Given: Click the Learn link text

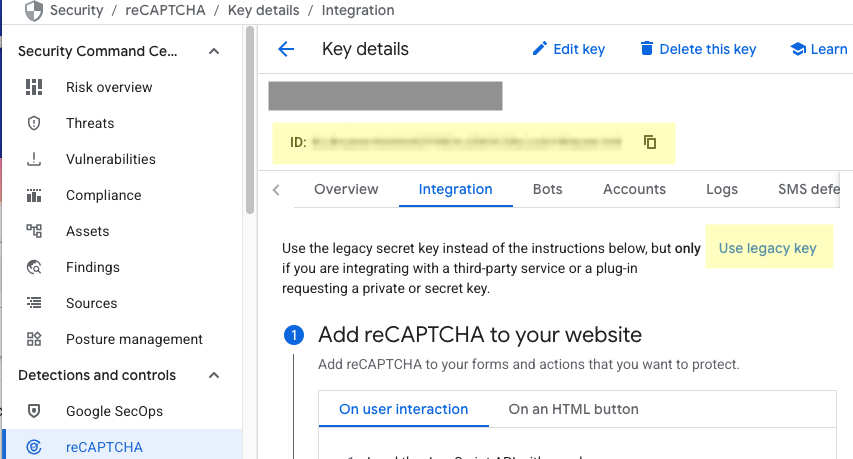Looking at the screenshot, I should click(x=829, y=49).
